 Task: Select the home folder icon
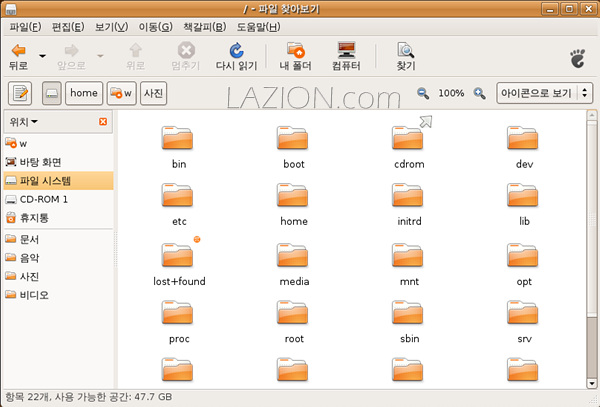point(292,195)
